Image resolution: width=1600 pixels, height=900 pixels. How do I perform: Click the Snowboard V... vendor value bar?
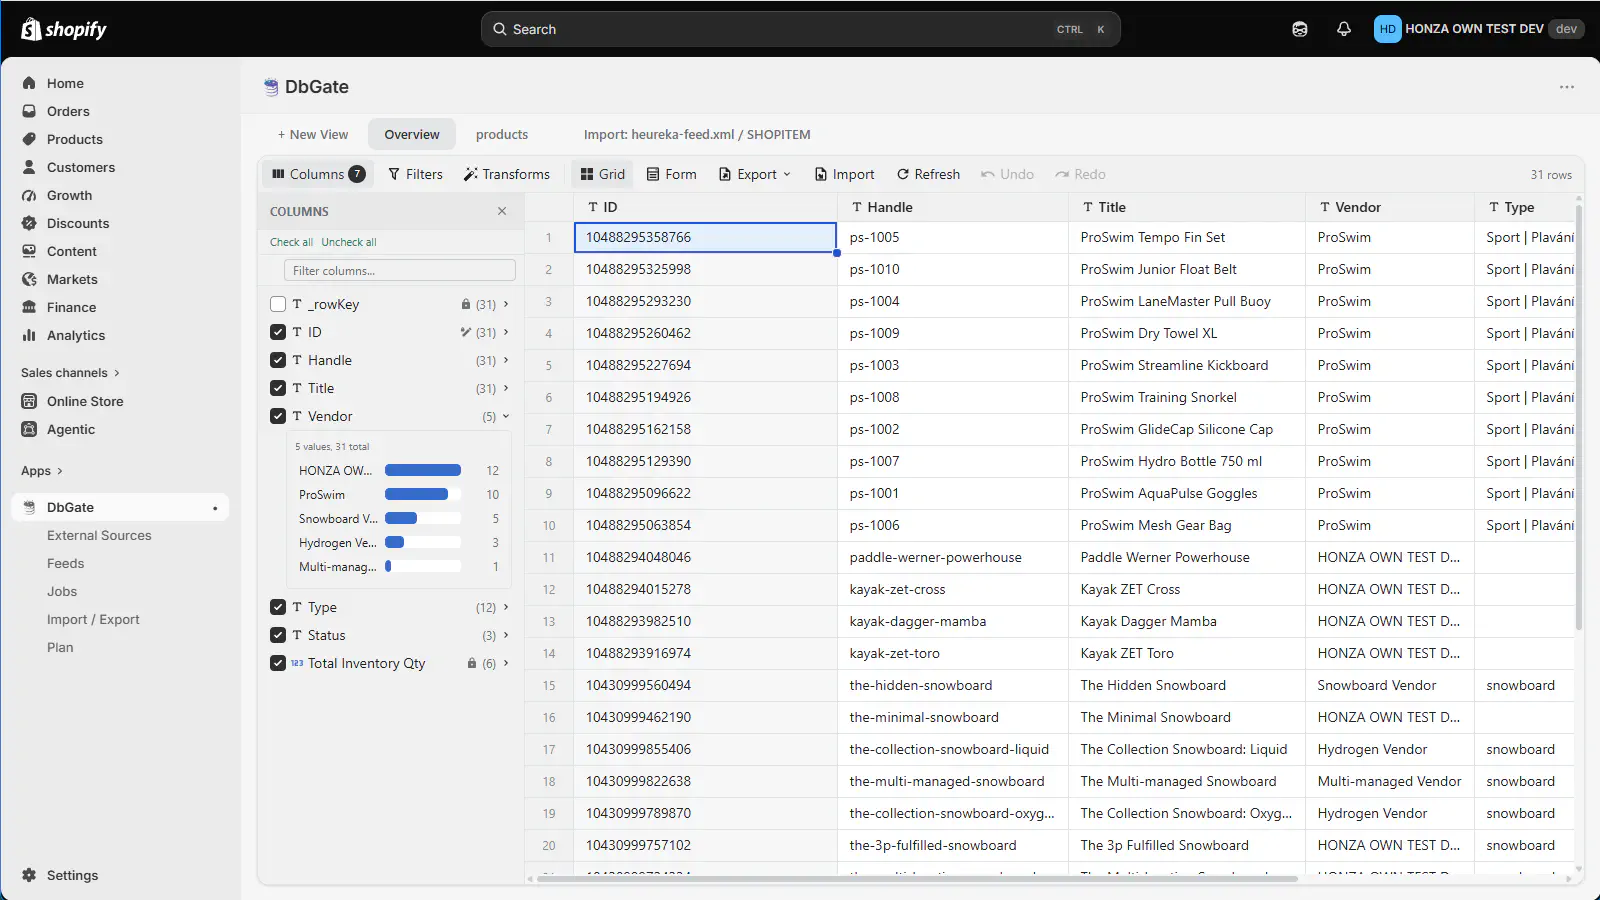click(x=423, y=518)
